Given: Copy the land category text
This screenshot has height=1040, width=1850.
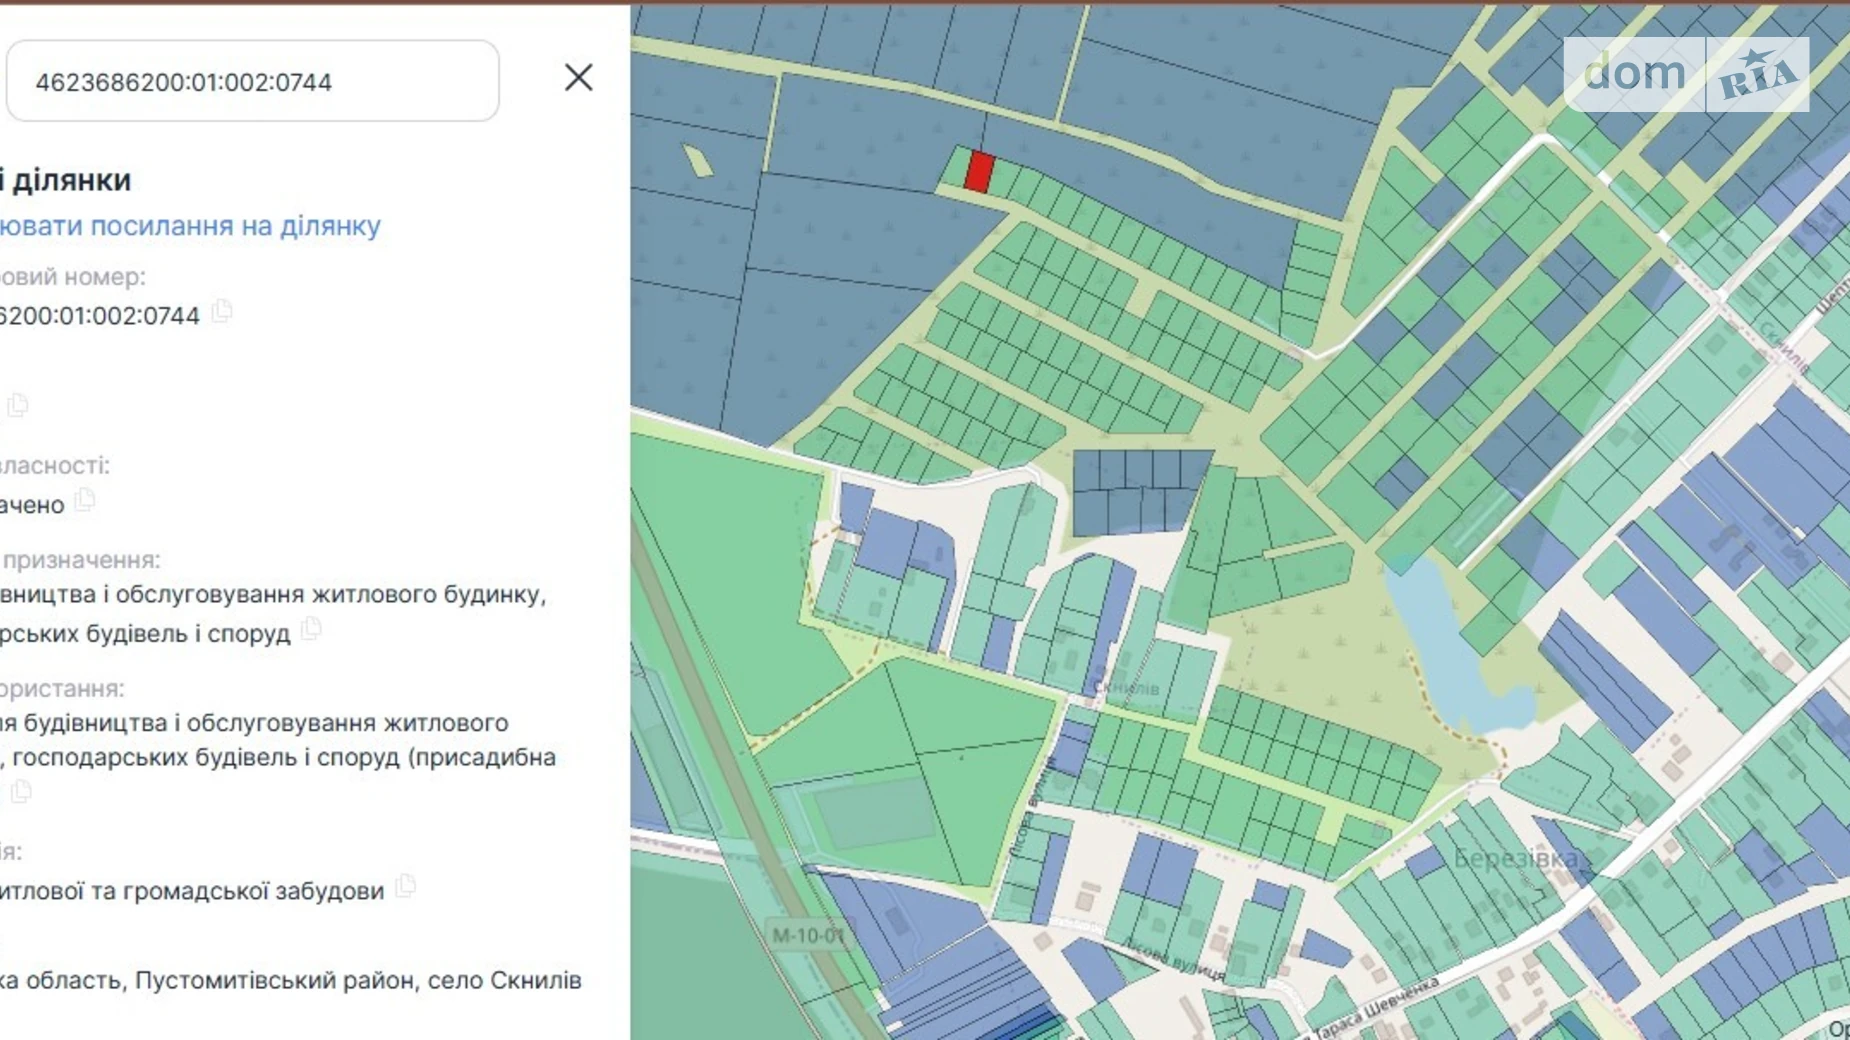Looking at the screenshot, I should click(405, 887).
